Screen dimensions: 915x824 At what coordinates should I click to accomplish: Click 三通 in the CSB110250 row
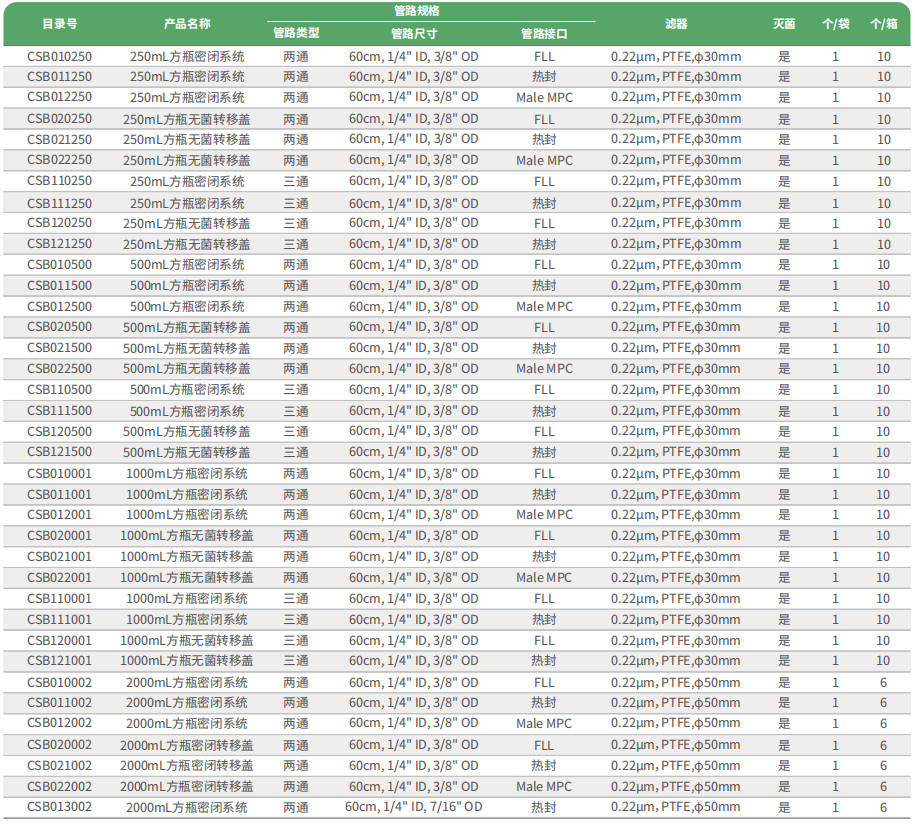pyautogui.click(x=296, y=181)
